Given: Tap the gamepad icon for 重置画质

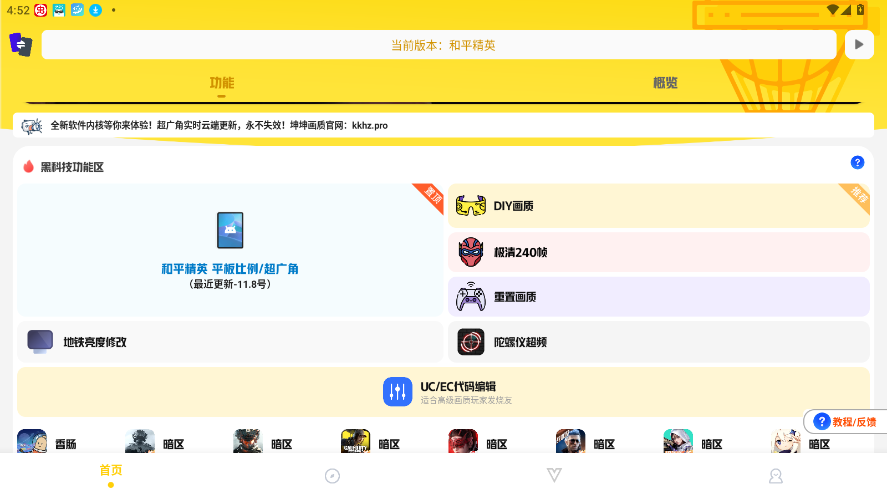Looking at the screenshot, I should 471,296.
